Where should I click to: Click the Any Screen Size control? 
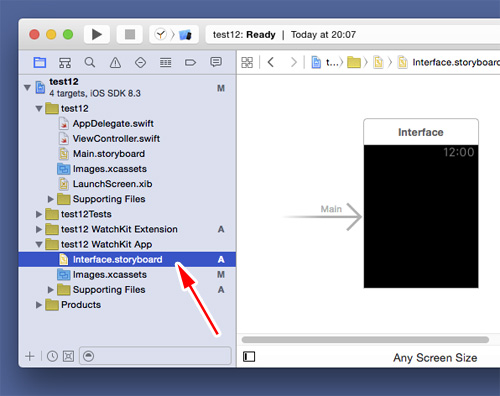(435, 358)
